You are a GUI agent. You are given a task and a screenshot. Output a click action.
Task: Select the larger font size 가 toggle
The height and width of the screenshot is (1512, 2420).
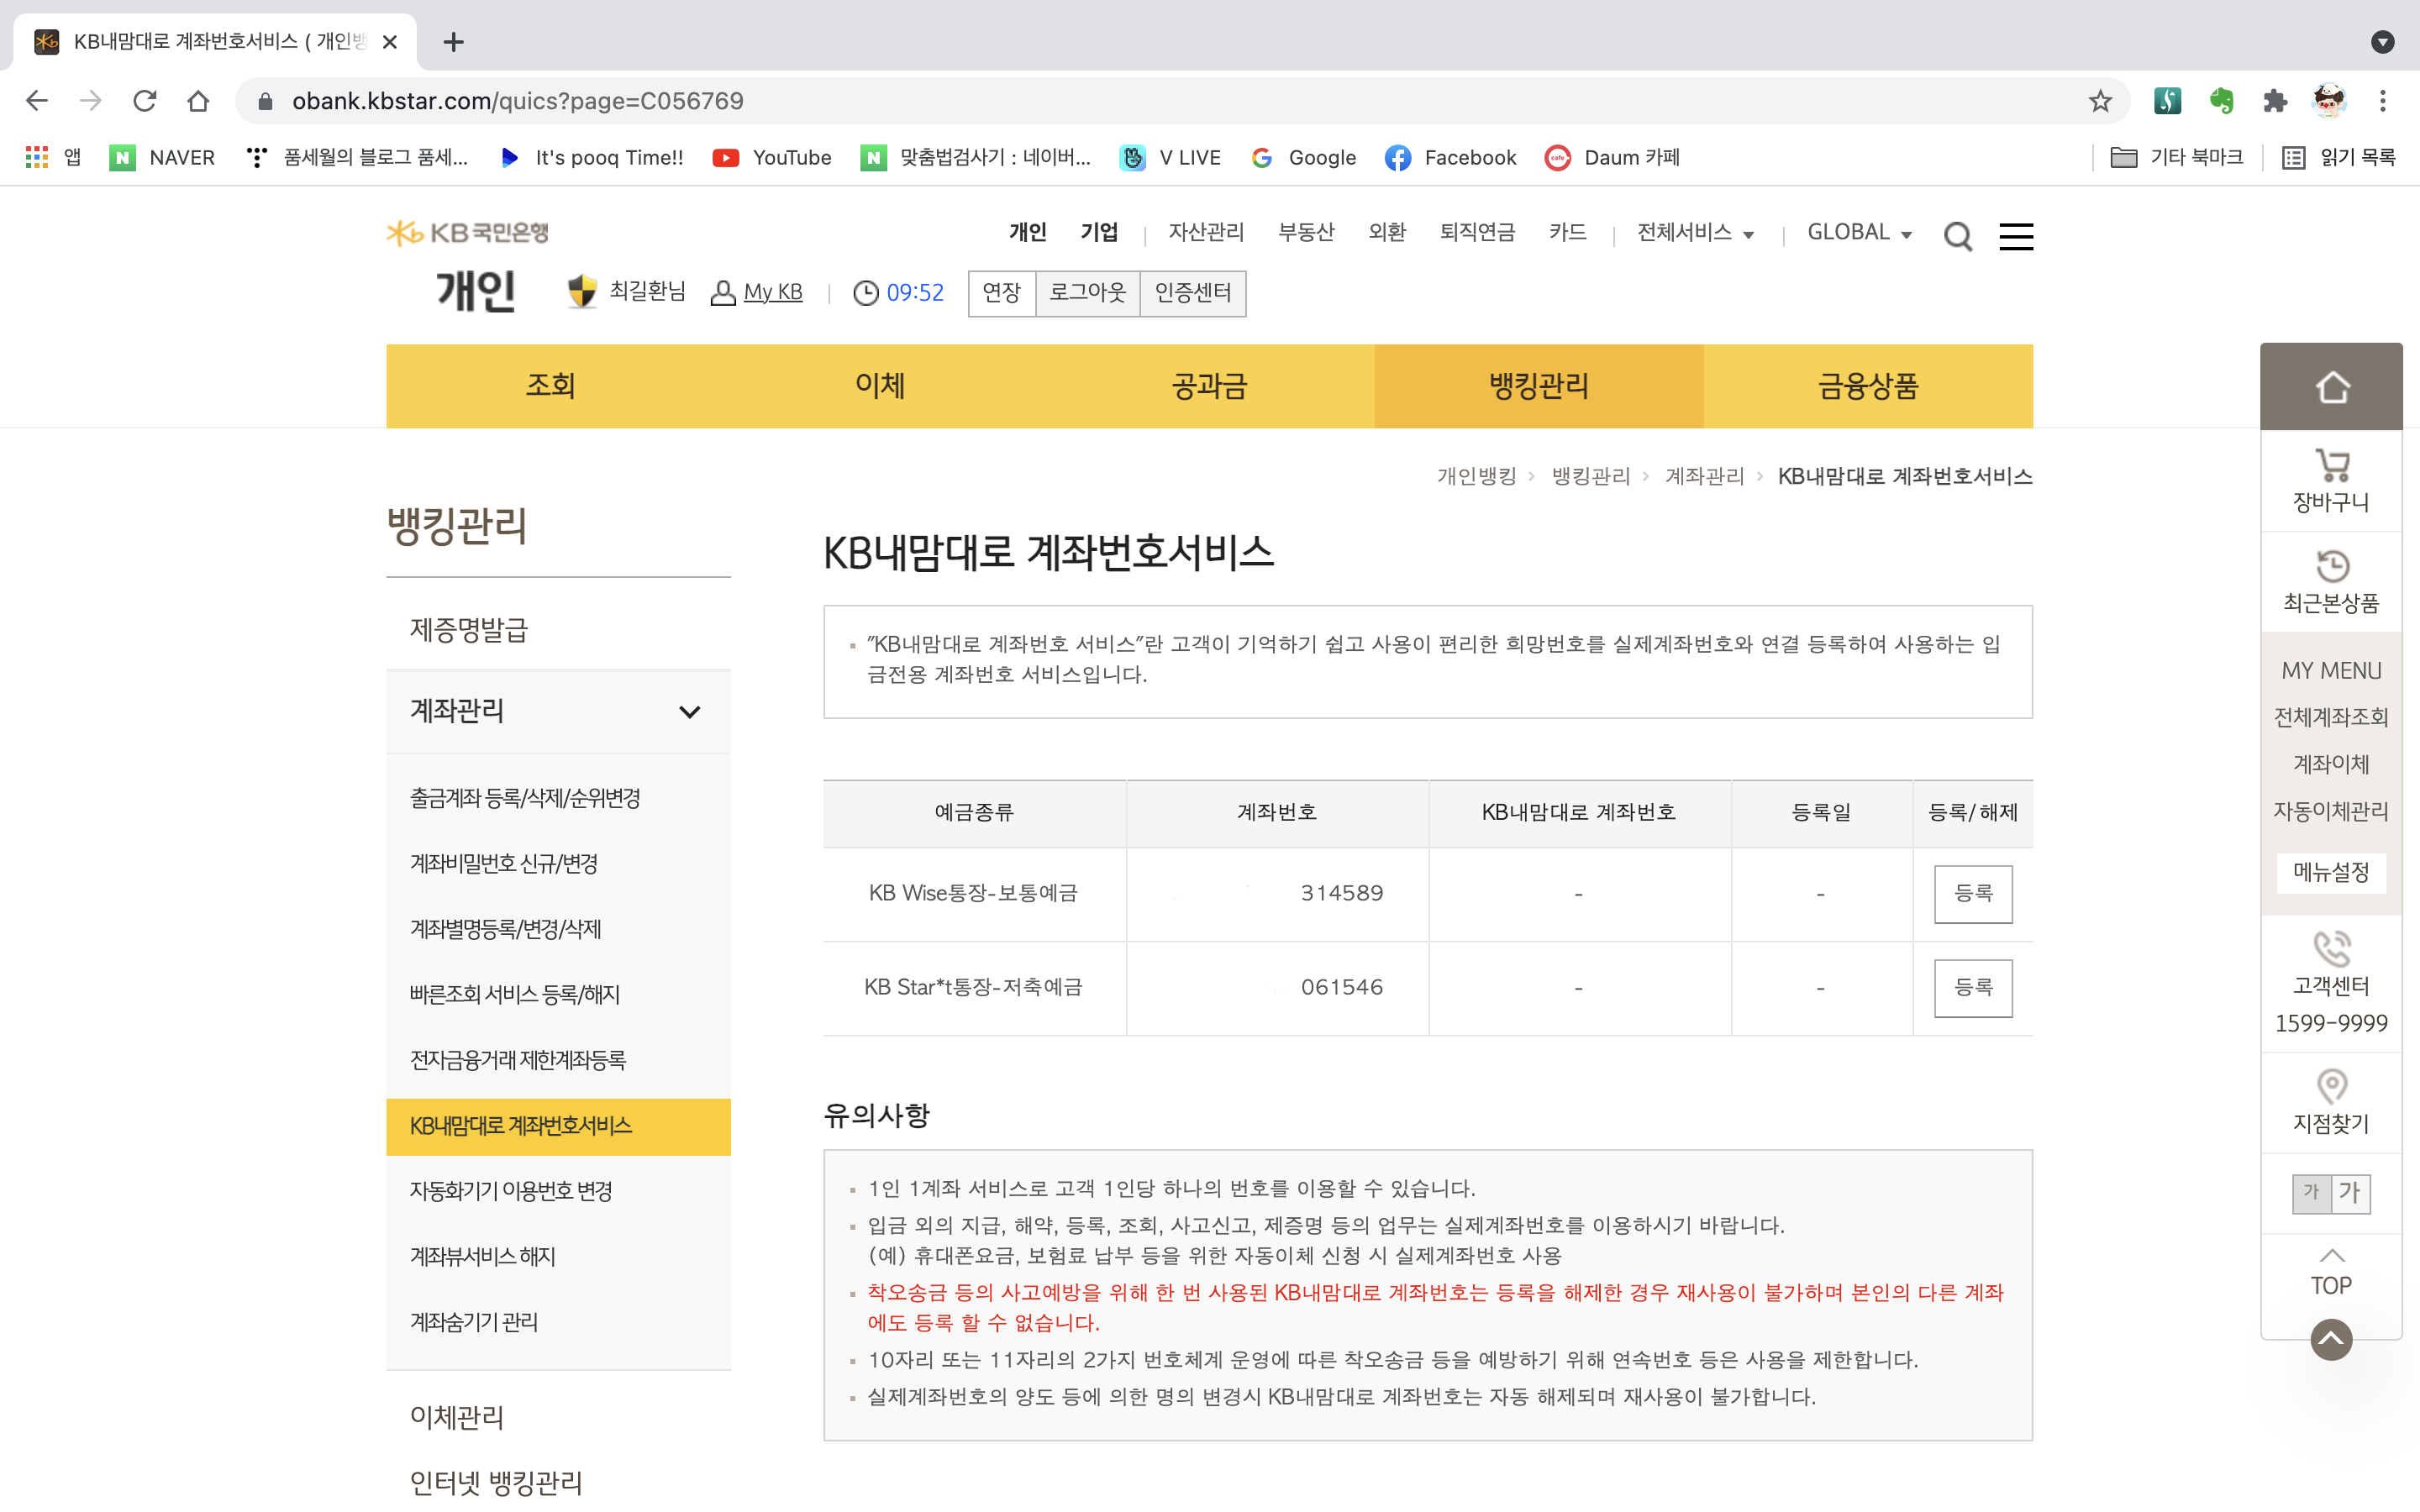pyautogui.click(x=2350, y=1192)
